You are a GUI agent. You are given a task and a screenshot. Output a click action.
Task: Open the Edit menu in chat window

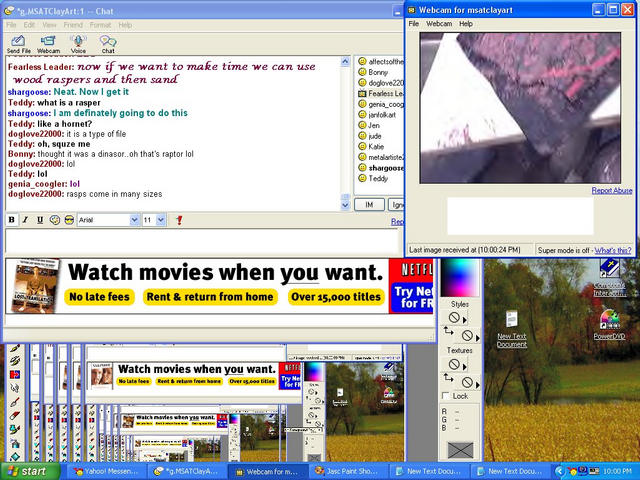tap(29, 25)
